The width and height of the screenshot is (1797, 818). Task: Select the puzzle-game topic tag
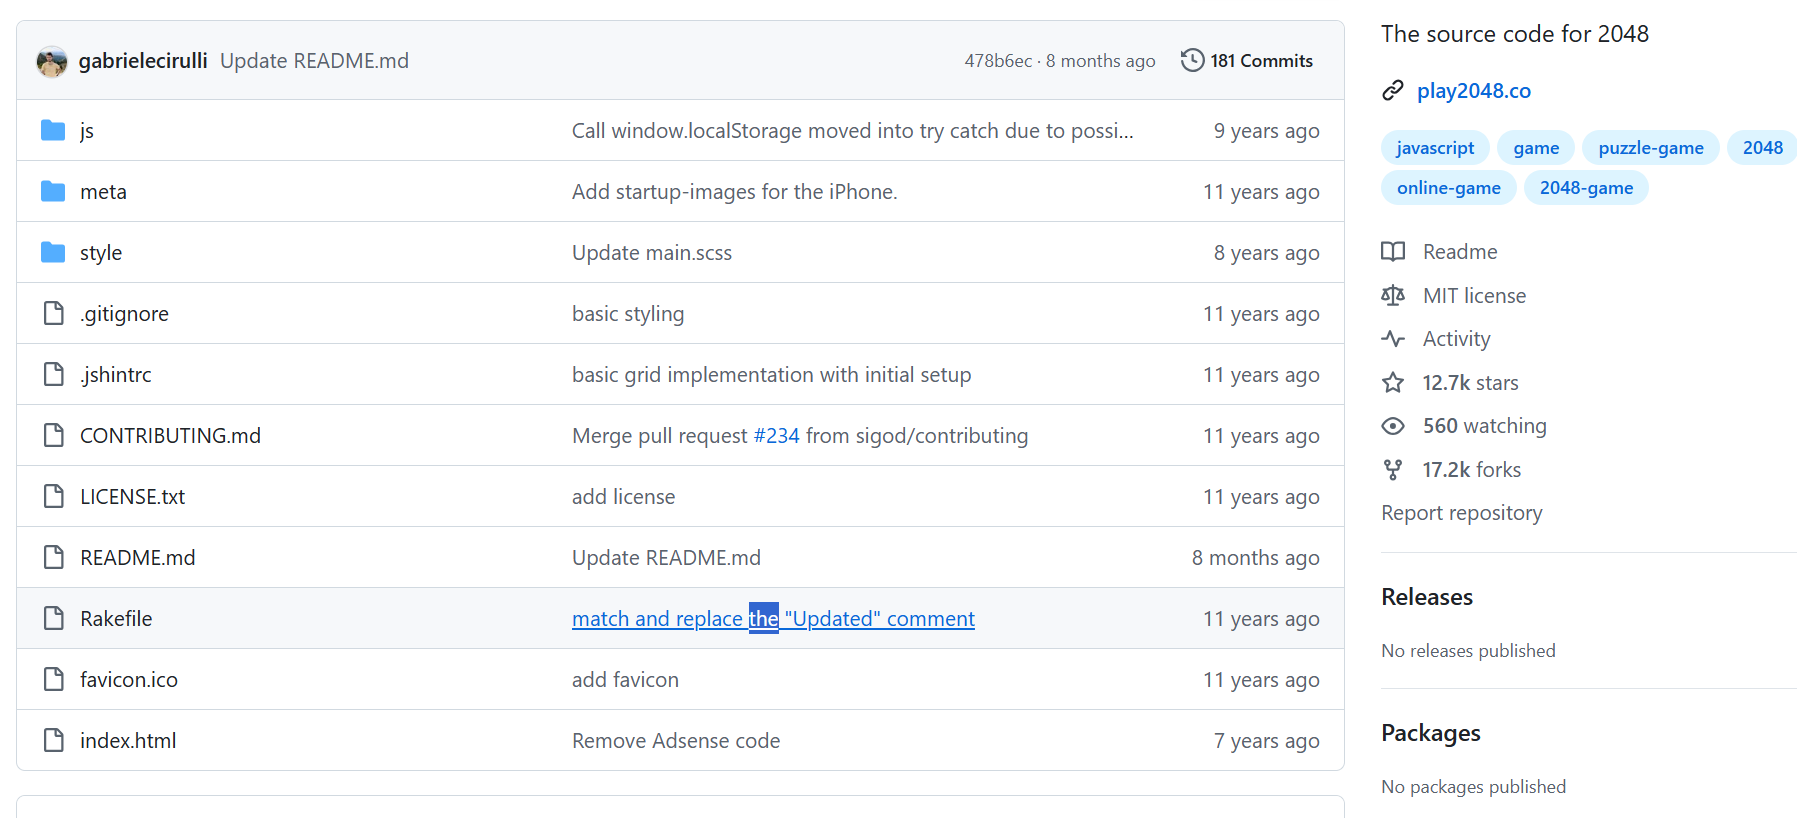coord(1650,148)
